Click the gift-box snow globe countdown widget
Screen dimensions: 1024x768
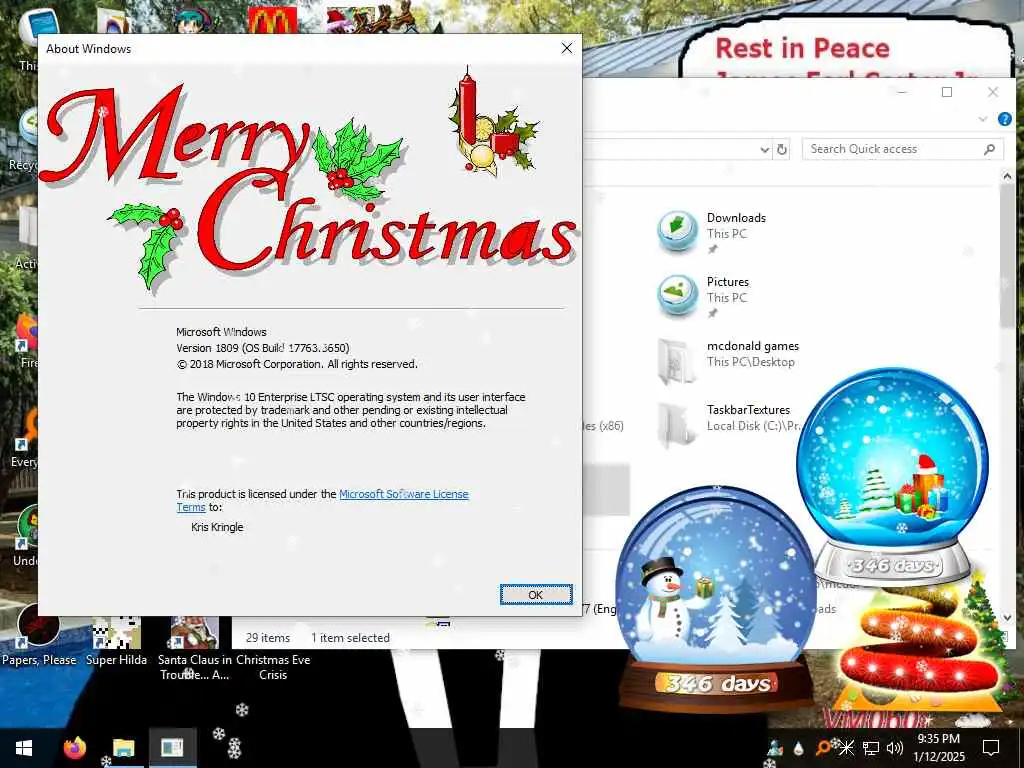pos(893,475)
